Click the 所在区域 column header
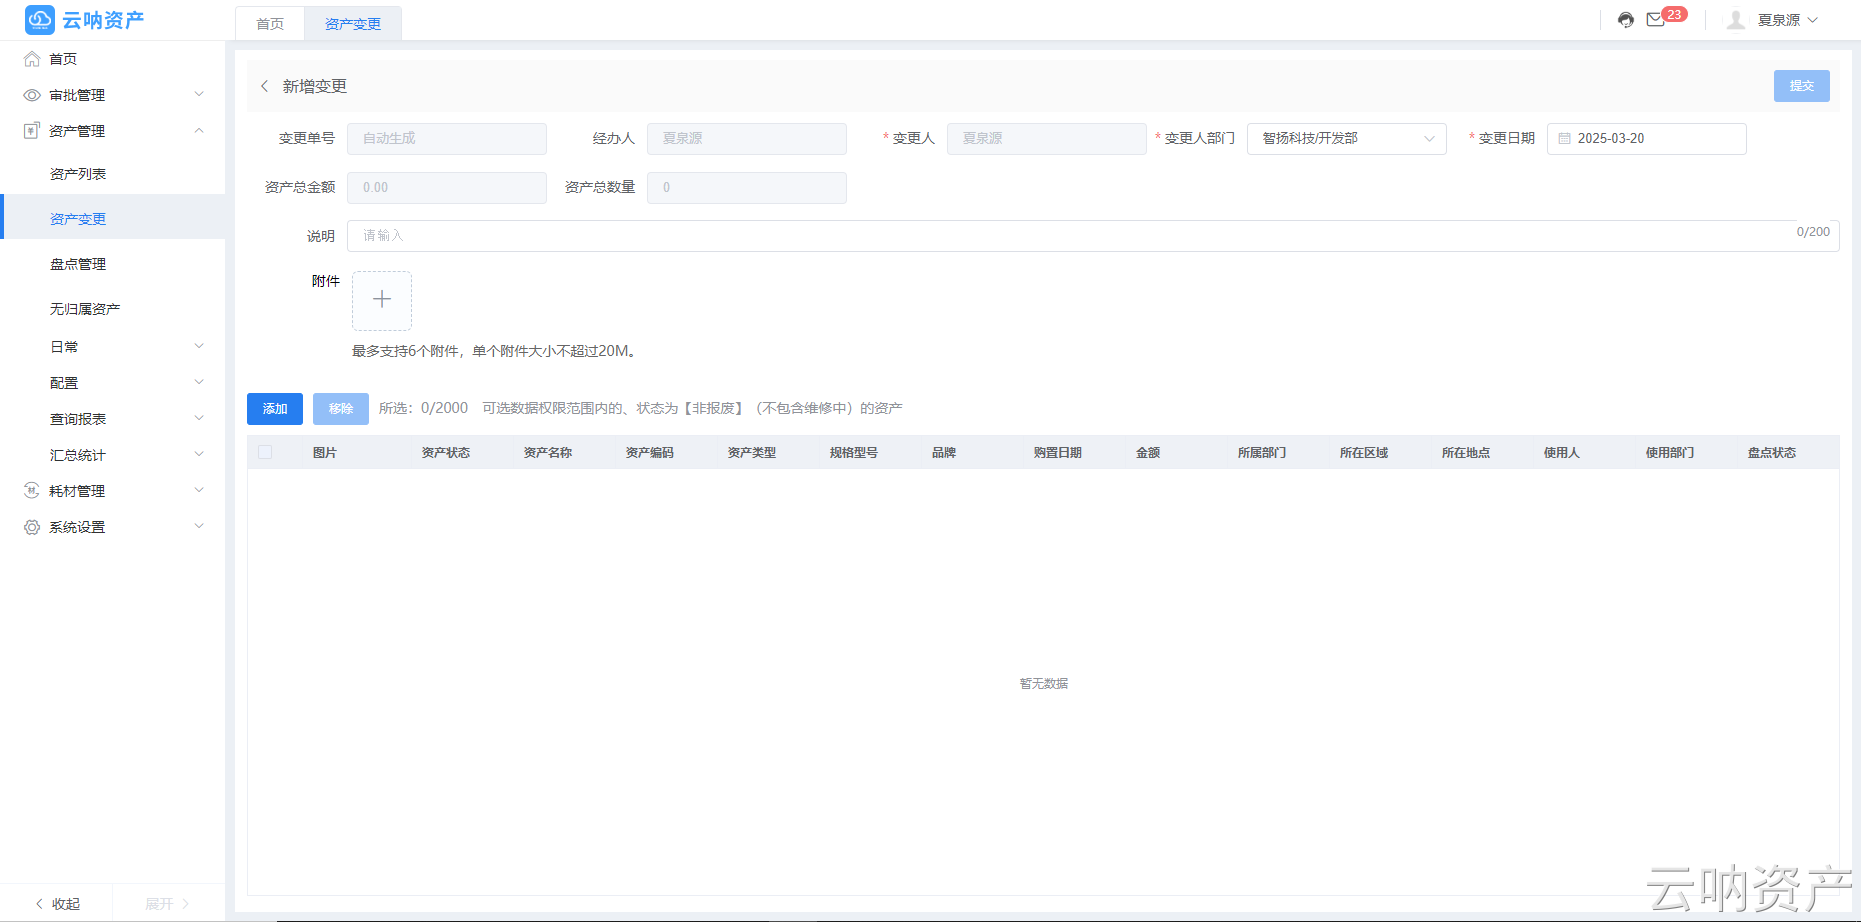This screenshot has height=922, width=1861. pyautogui.click(x=1364, y=453)
